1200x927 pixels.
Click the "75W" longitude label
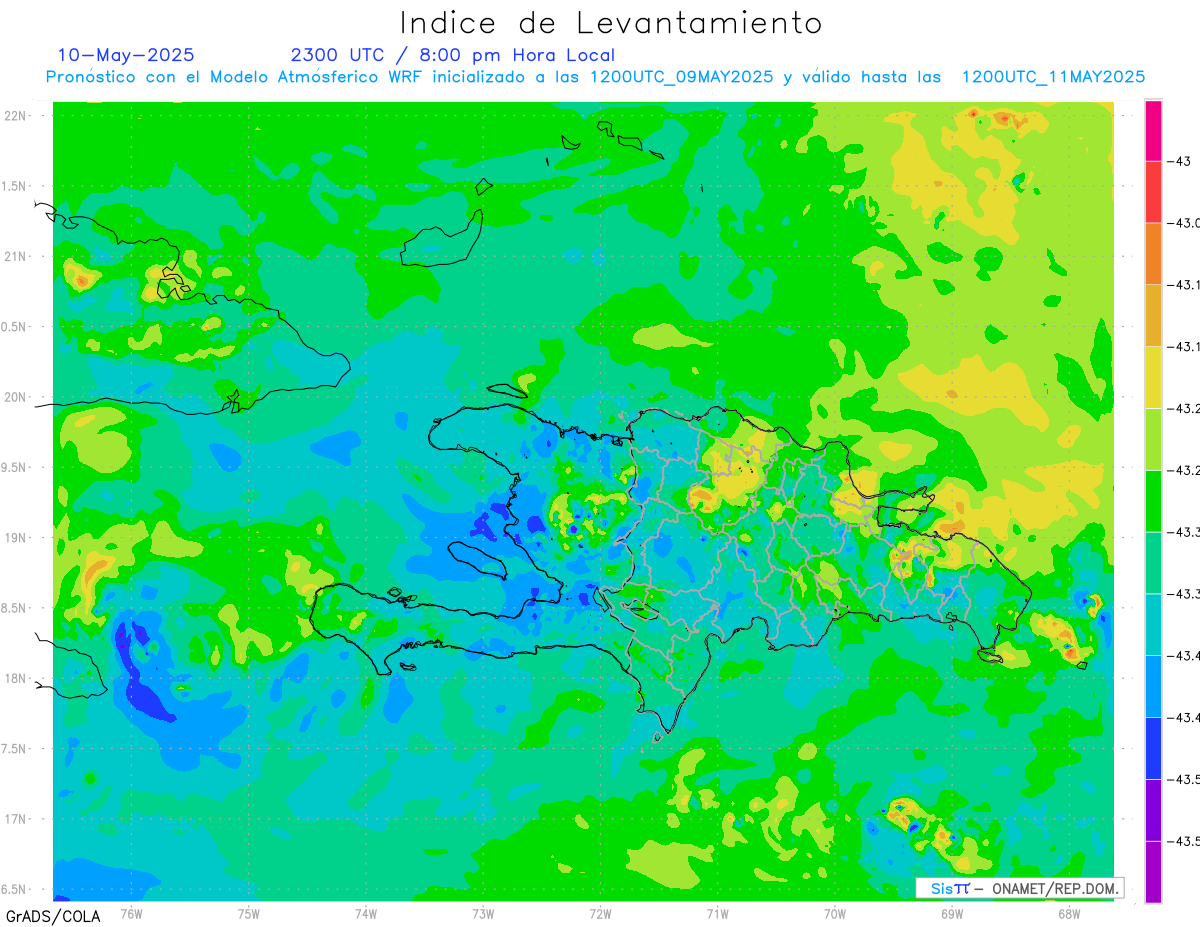tap(249, 913)
